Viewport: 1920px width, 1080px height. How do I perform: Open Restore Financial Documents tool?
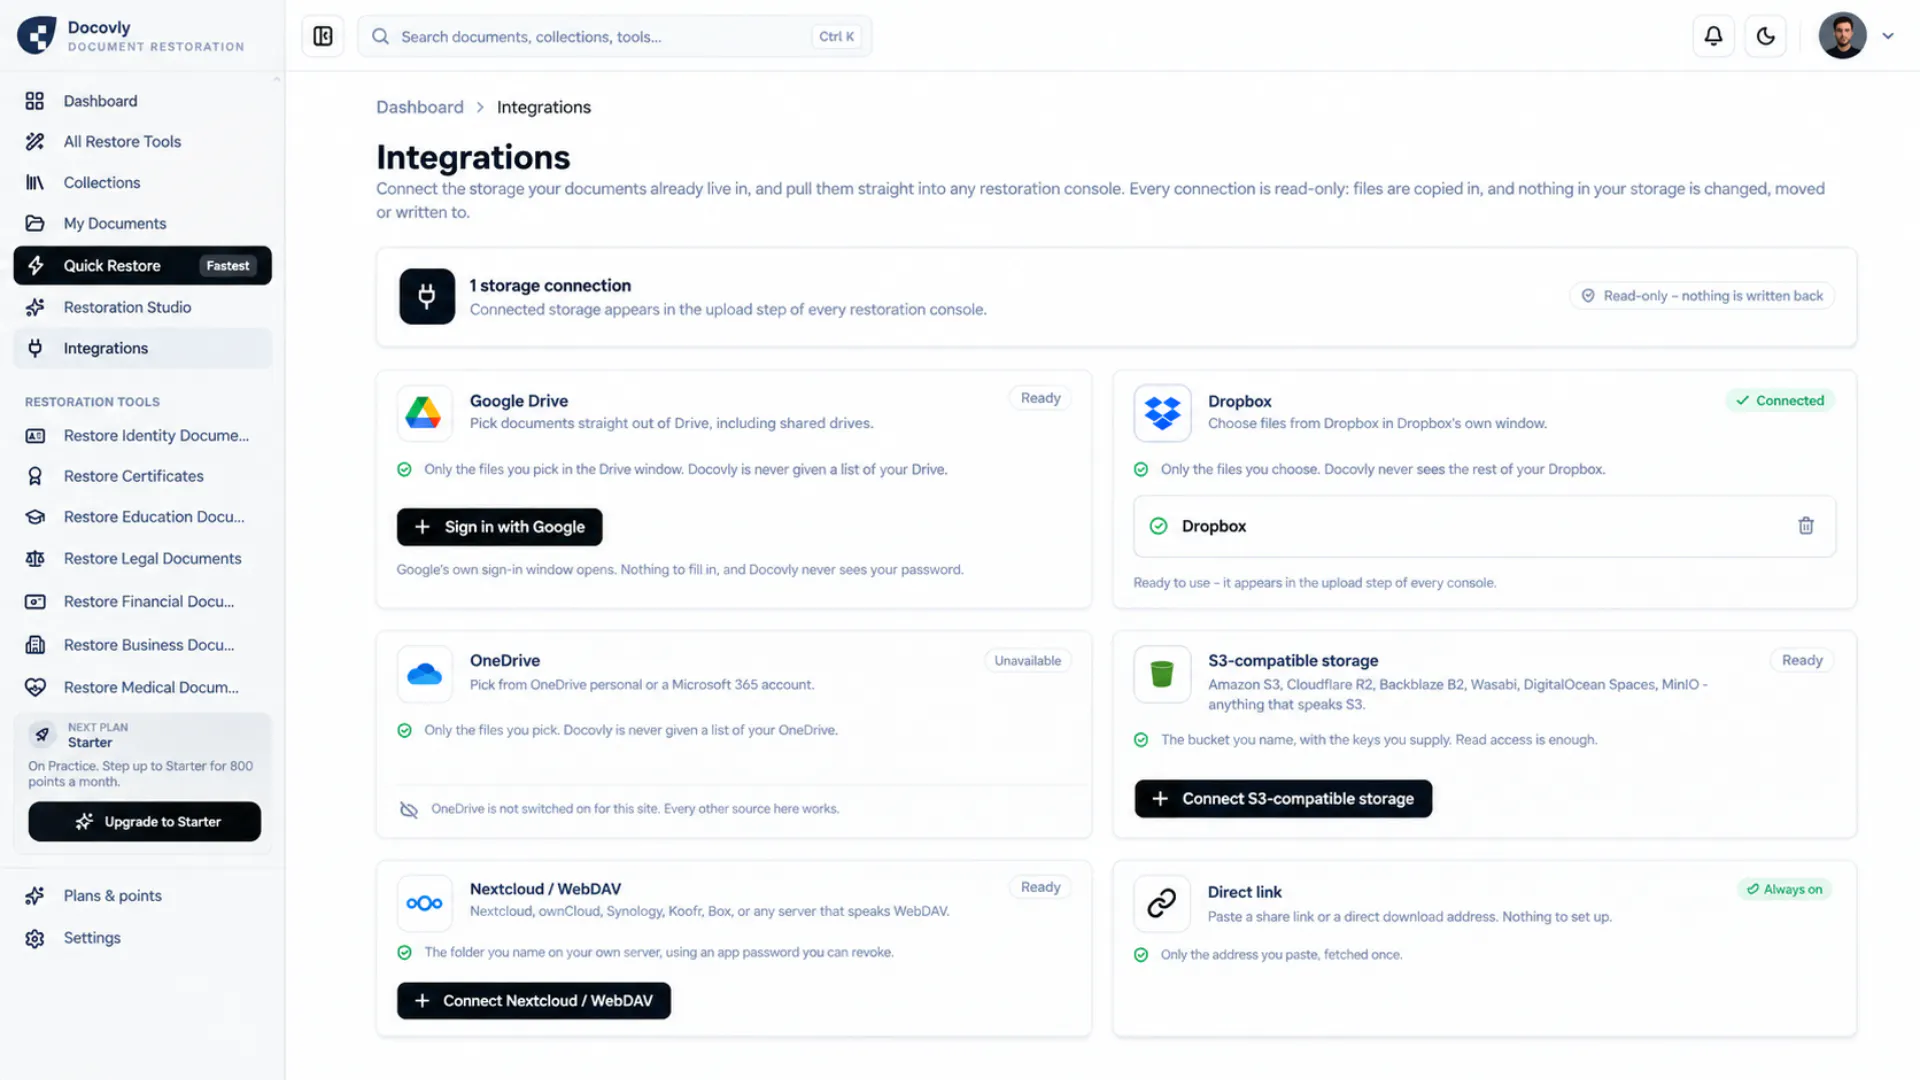pyautogui.click(x=143, y=602)
